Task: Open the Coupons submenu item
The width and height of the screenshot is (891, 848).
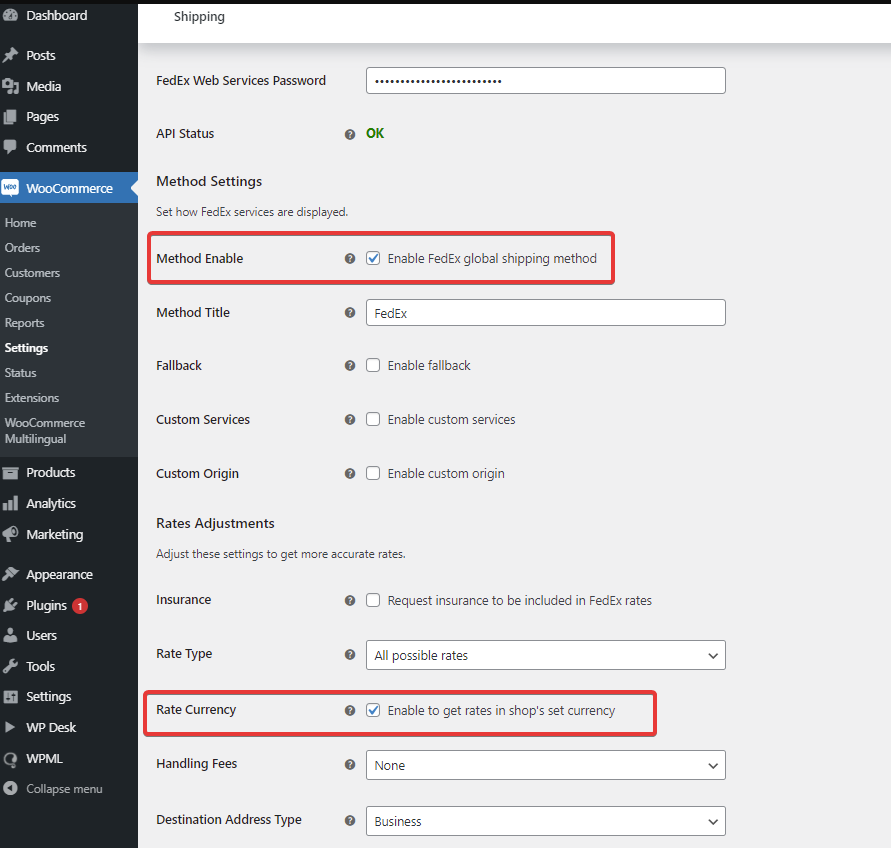Action: [x=28, y=298]
